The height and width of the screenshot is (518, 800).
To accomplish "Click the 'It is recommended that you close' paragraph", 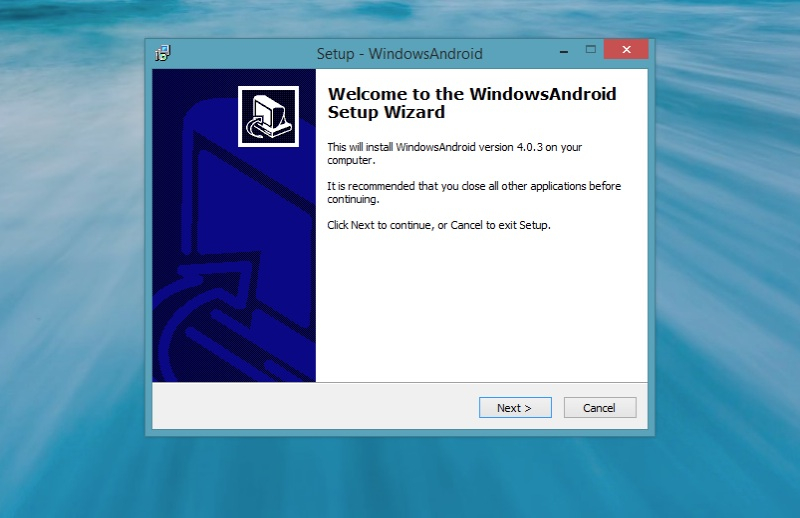I will [474, 186].
